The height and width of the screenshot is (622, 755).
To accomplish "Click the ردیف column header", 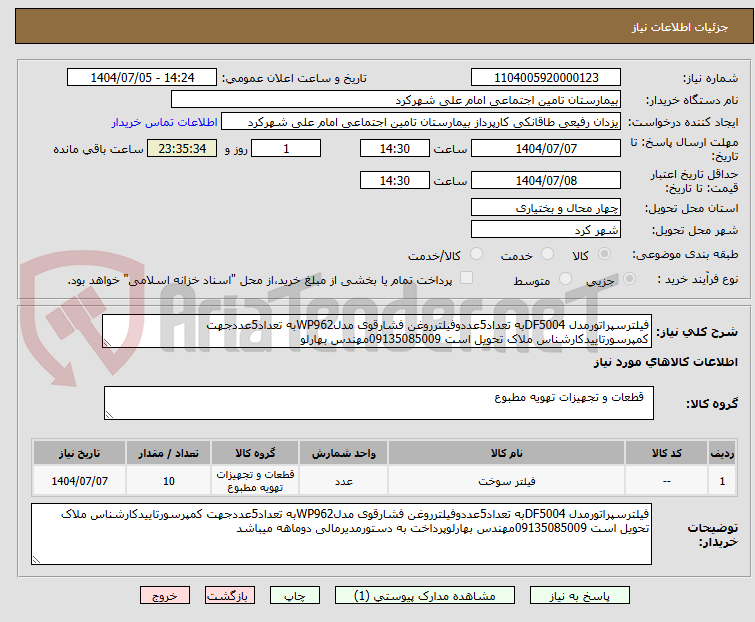I will coord(722,453).
